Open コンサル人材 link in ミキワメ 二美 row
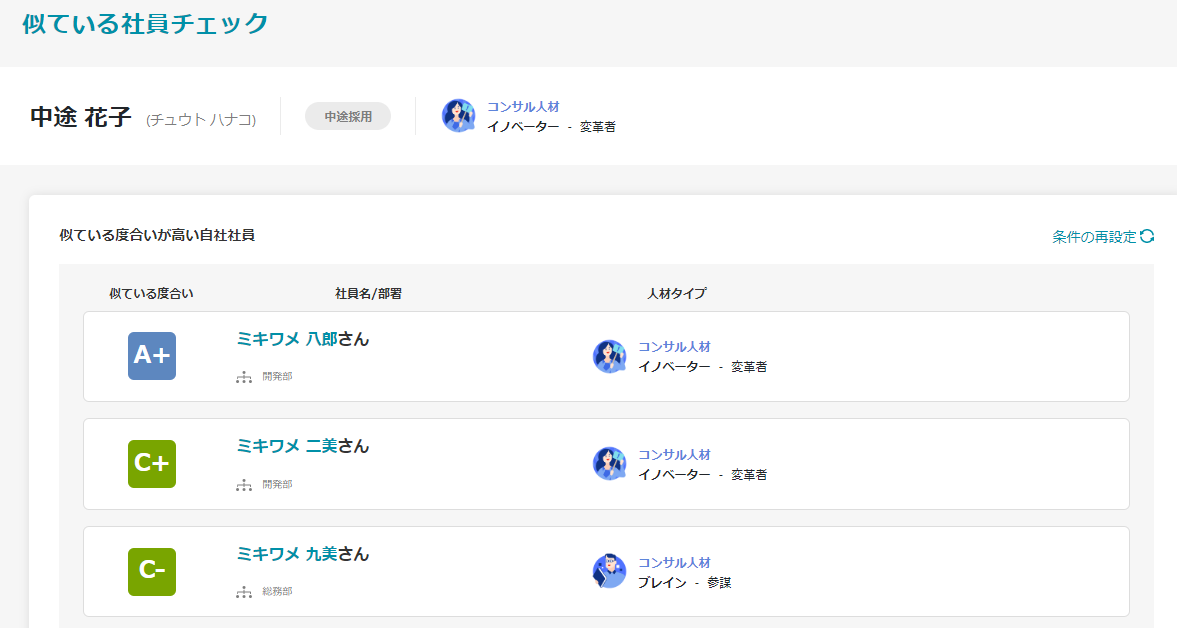The image size is (1177, 628). coord(674,455)
